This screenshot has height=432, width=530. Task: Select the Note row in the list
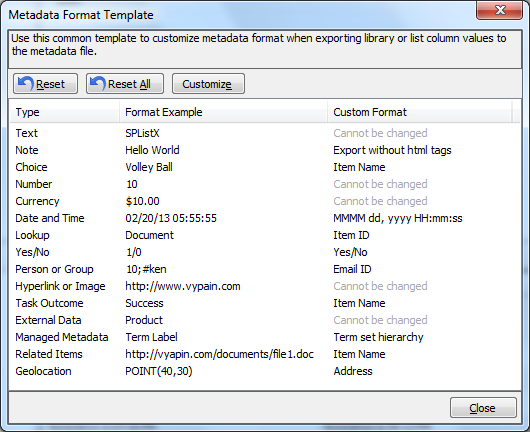(265, 150)
